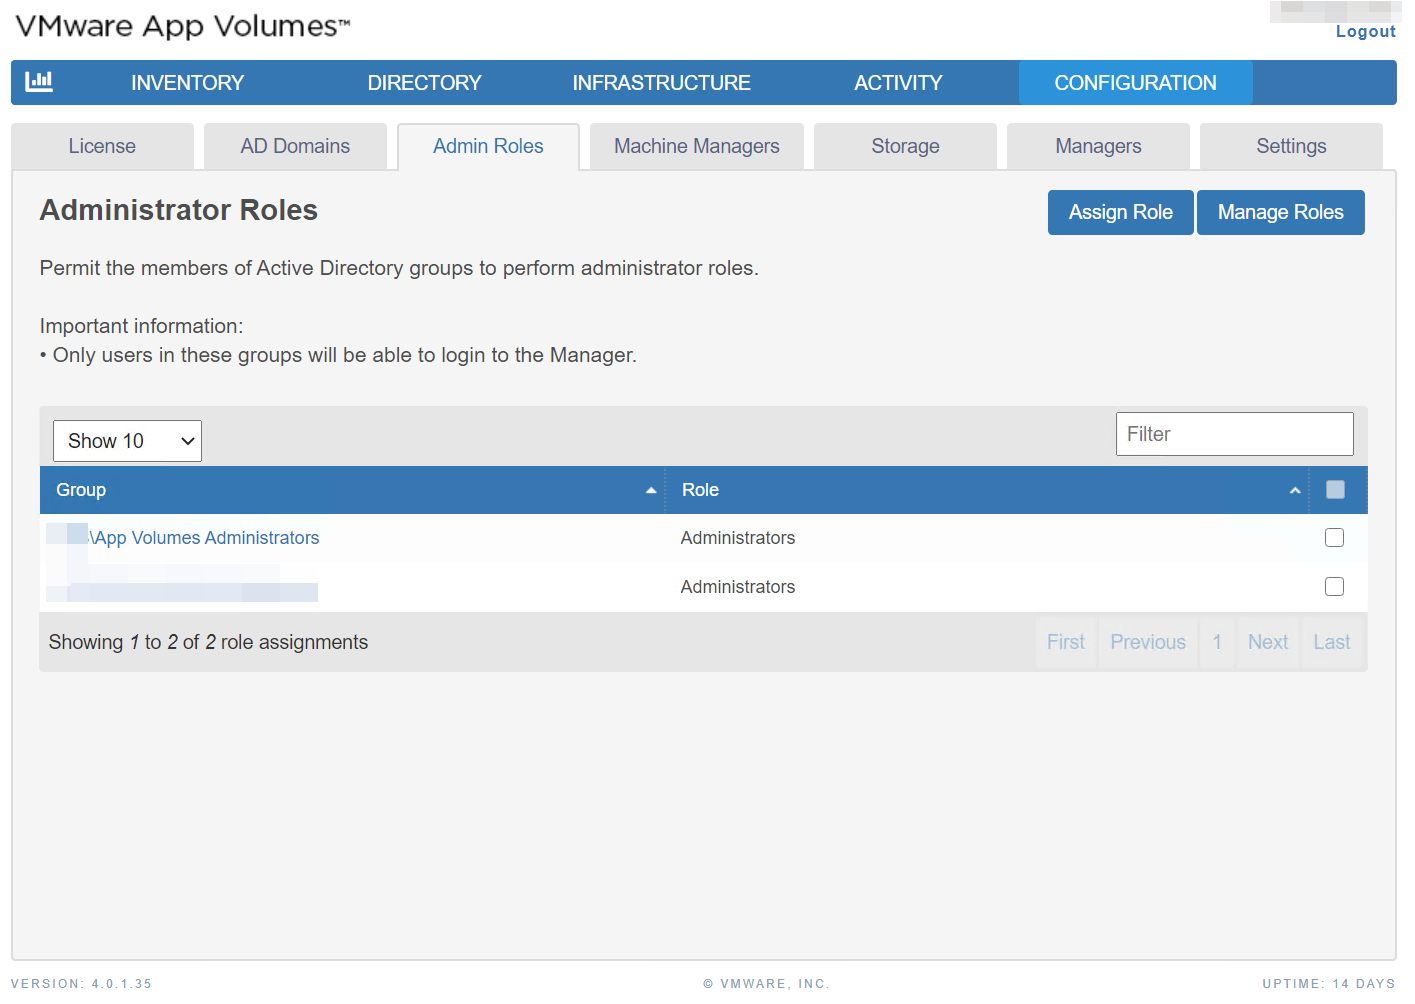Switch to the Settings tab

click(1291, 146)
